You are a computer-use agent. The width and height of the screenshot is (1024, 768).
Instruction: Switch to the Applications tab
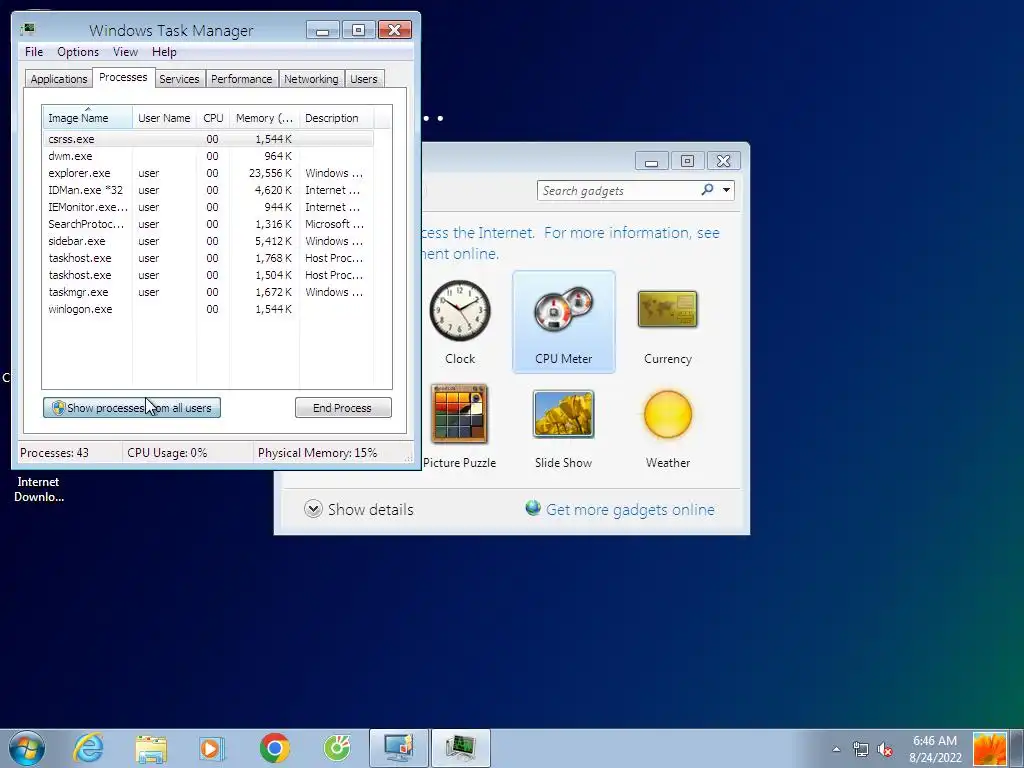click(59, 79)
